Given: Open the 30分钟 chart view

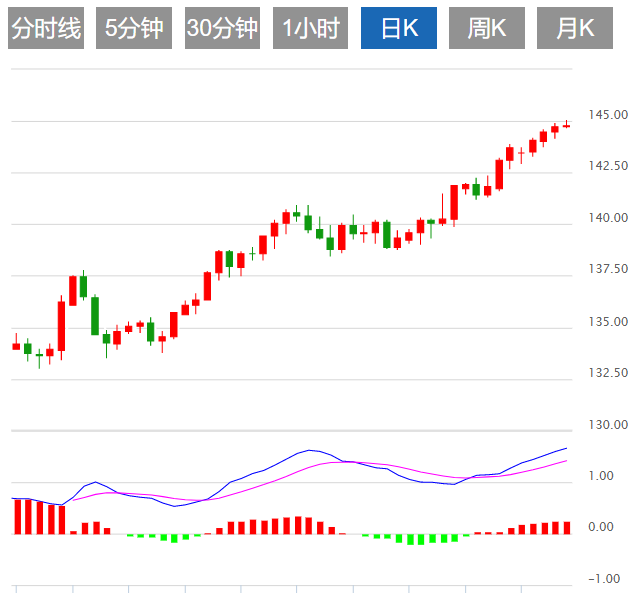Looking at the screenshot, I should tap(222, 28).
